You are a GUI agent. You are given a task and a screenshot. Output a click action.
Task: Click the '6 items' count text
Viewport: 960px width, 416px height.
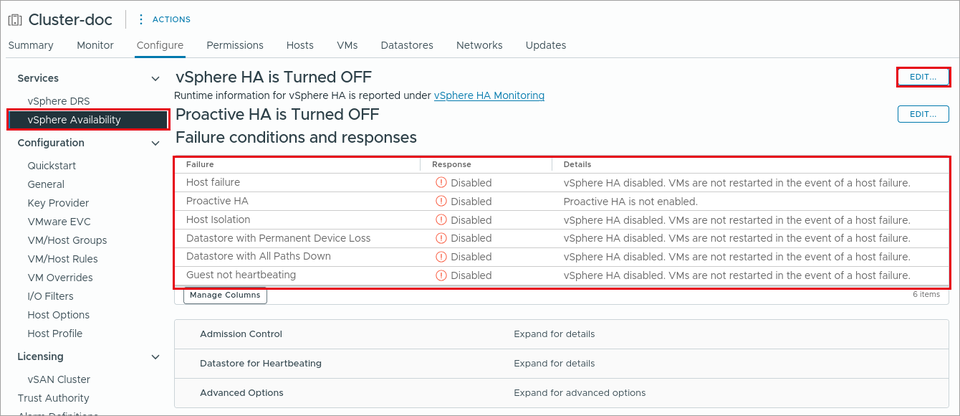[926, 295]
